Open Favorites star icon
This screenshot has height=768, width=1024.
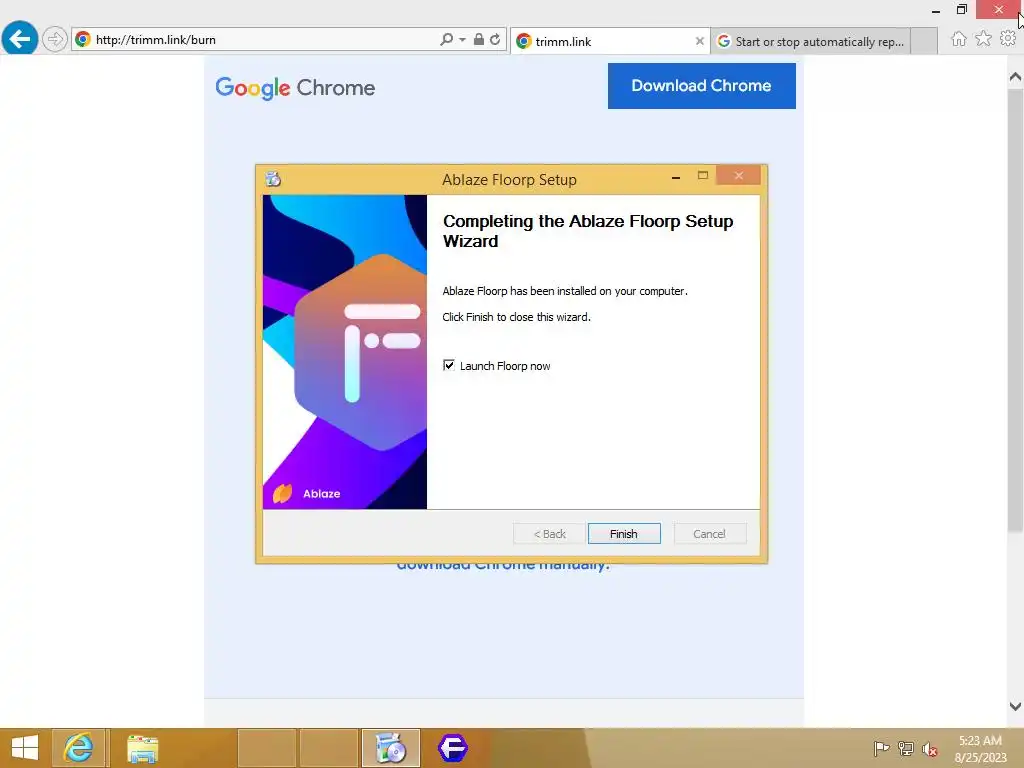[x=983, y=39]
